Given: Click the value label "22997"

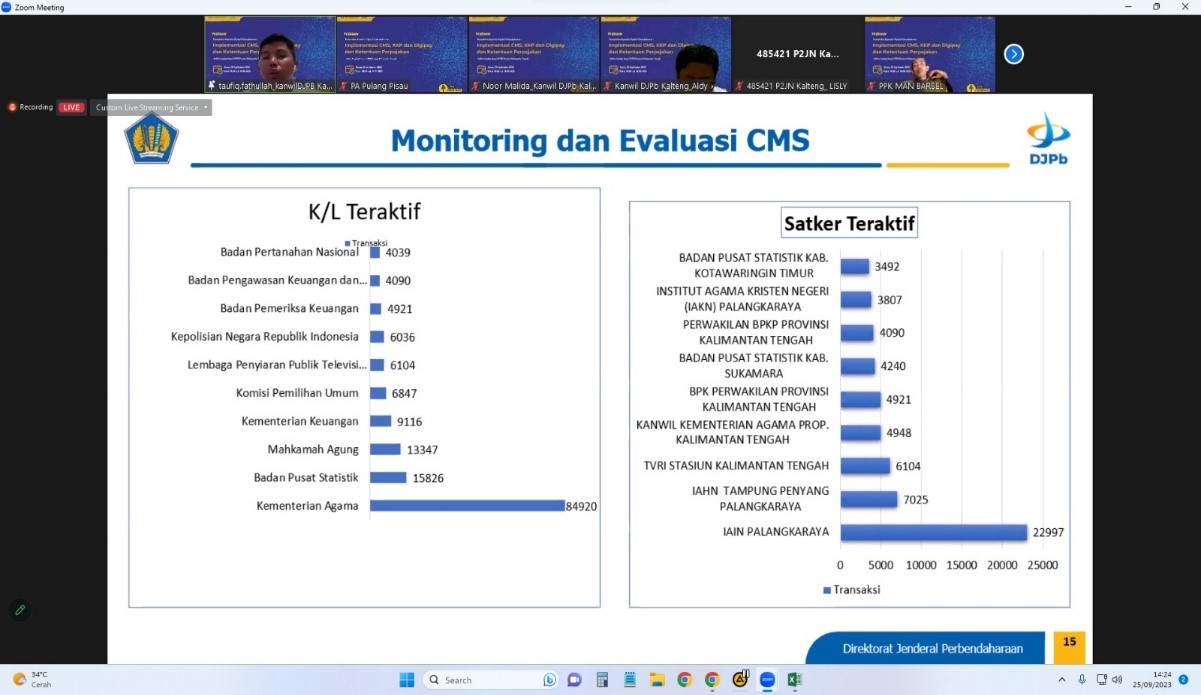Looking at the screenshot, I should pos(1047,532).
